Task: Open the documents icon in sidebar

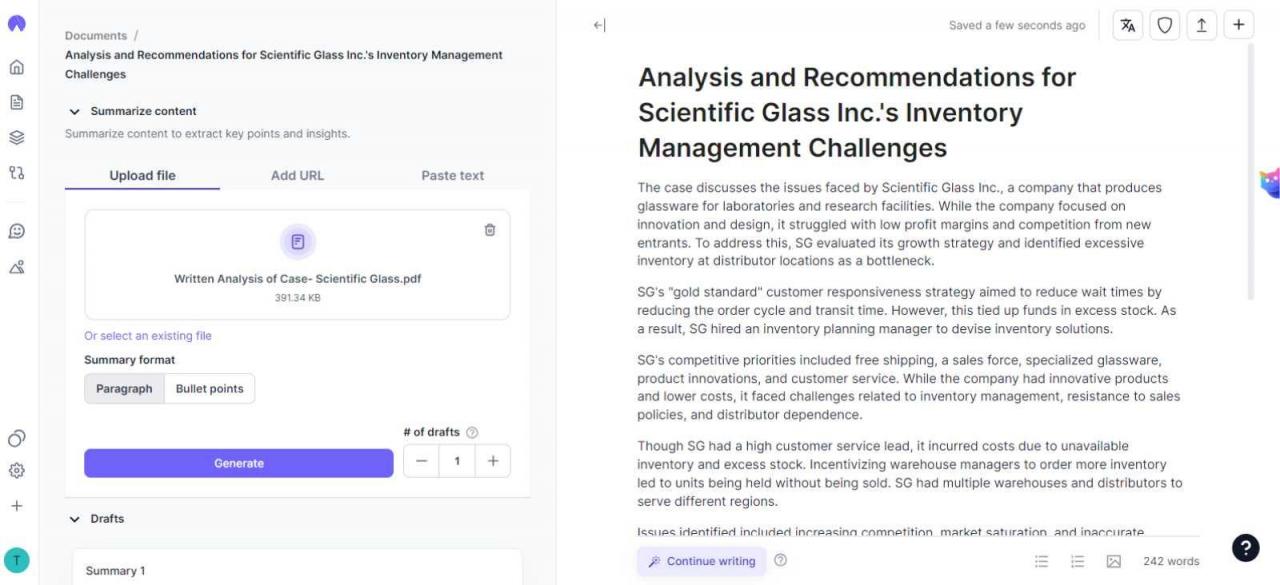Action: (16, 102)
